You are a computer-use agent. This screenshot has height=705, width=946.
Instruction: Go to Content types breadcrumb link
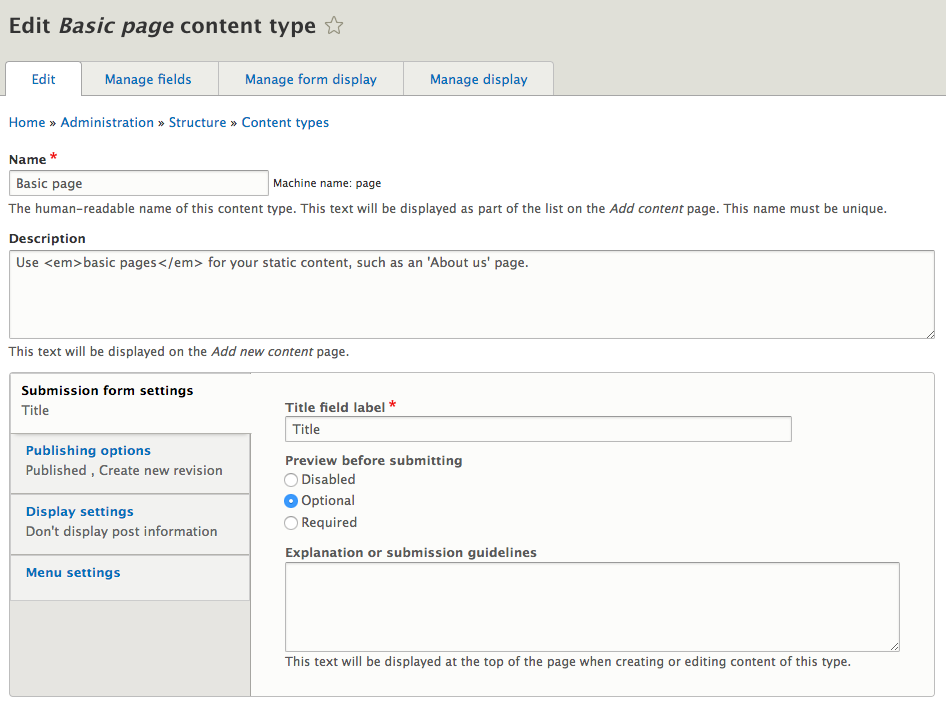tap(285, 123)
